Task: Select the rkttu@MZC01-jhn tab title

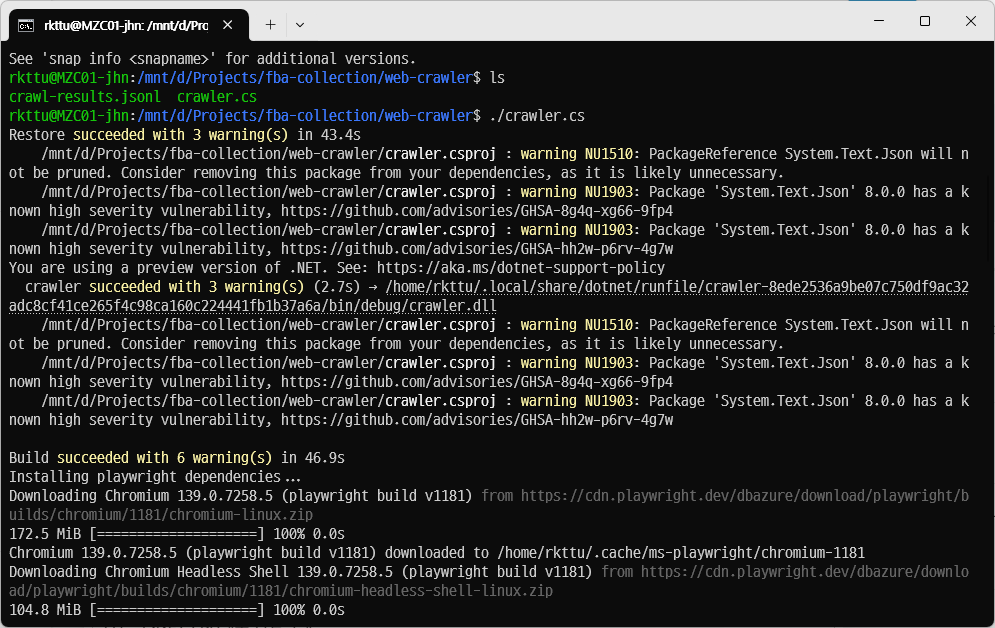Action: pos(124,23)
